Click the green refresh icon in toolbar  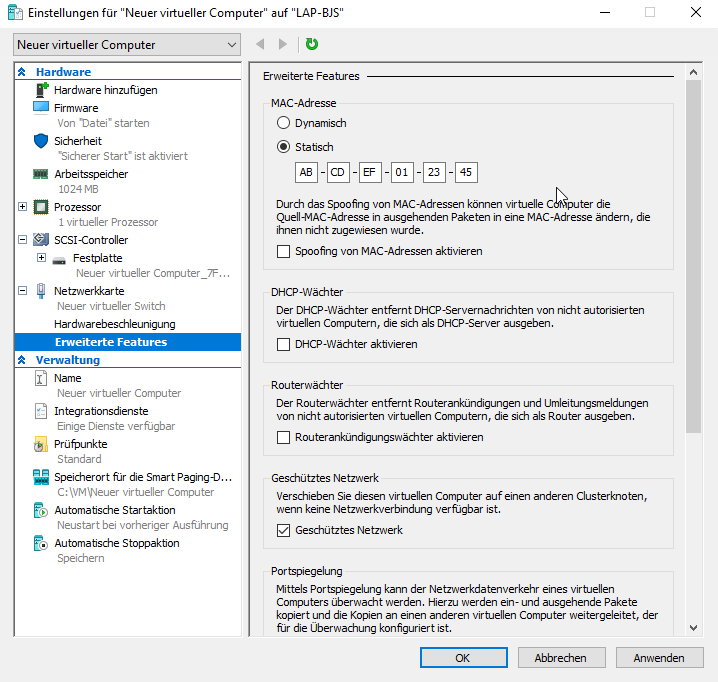tap(312, 44)
